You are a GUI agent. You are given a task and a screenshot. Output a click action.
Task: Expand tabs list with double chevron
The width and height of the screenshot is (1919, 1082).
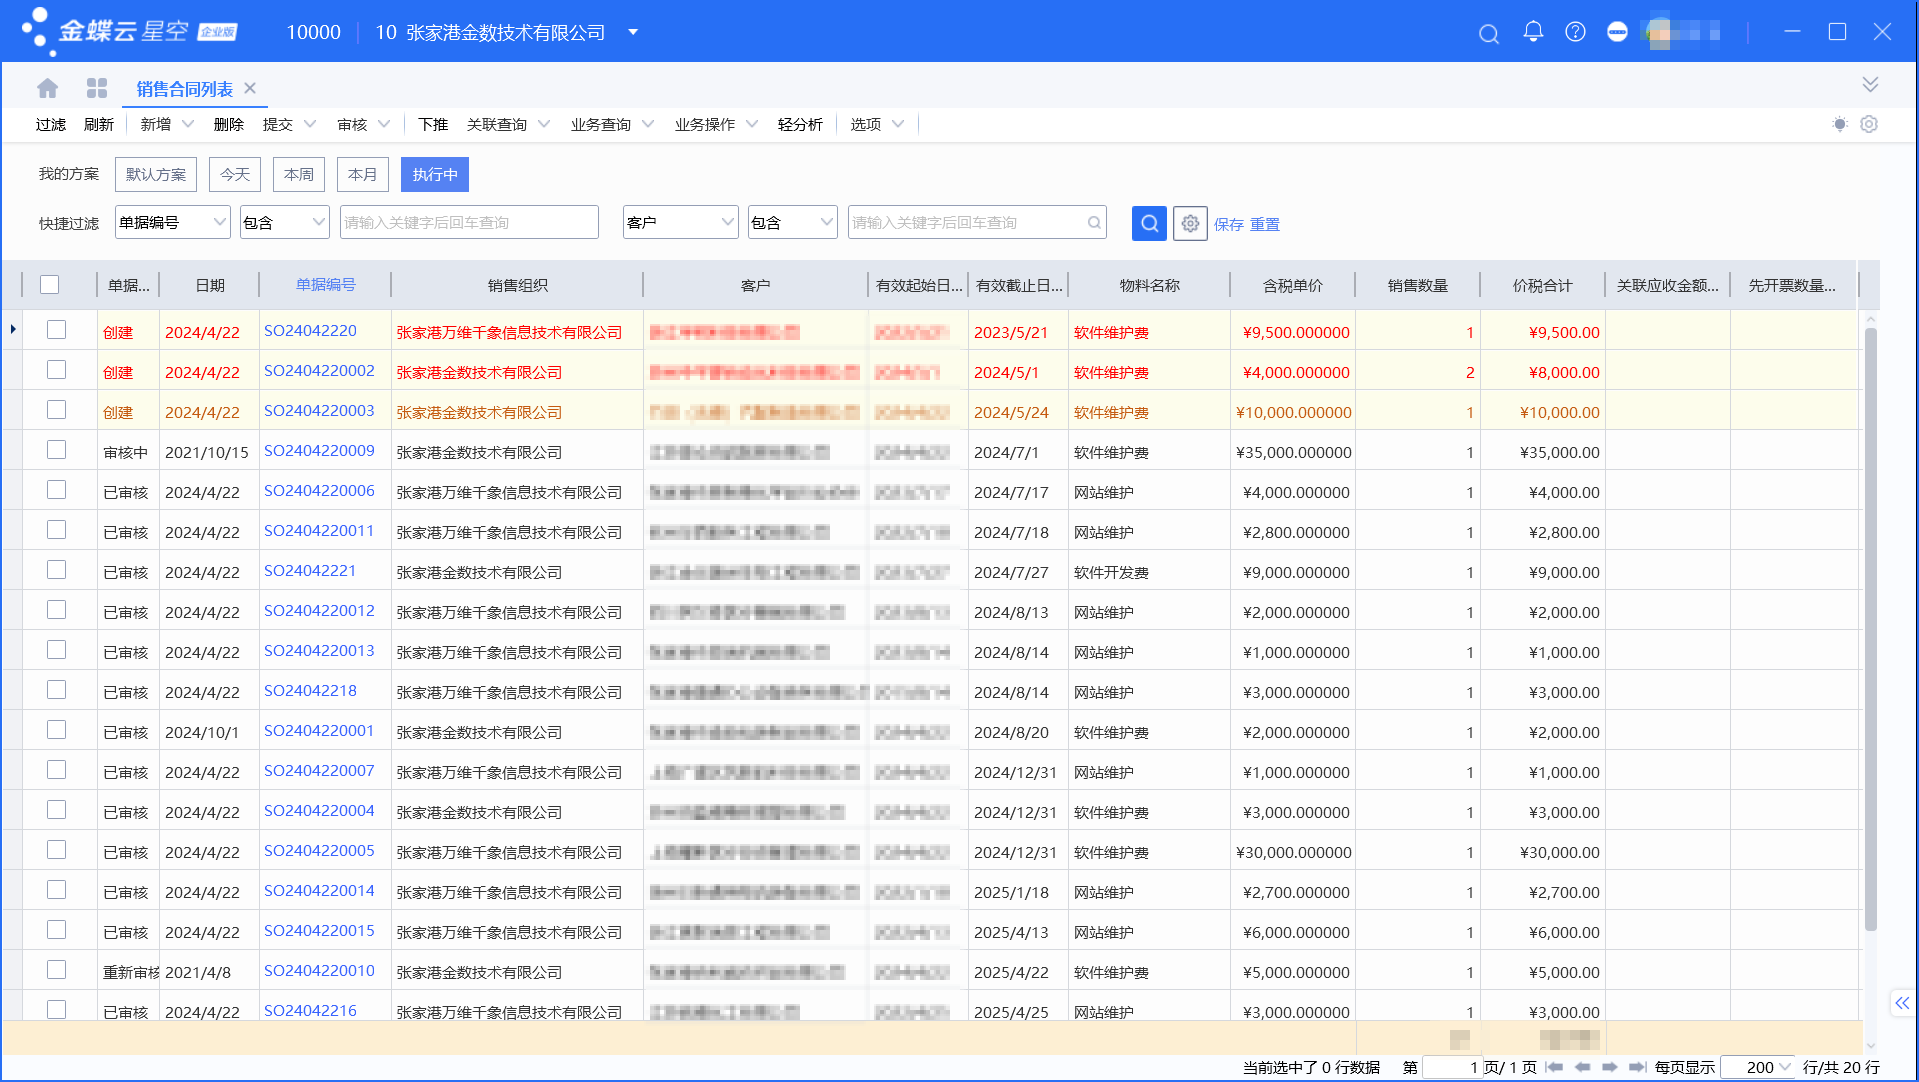(x=1870, y=84)
